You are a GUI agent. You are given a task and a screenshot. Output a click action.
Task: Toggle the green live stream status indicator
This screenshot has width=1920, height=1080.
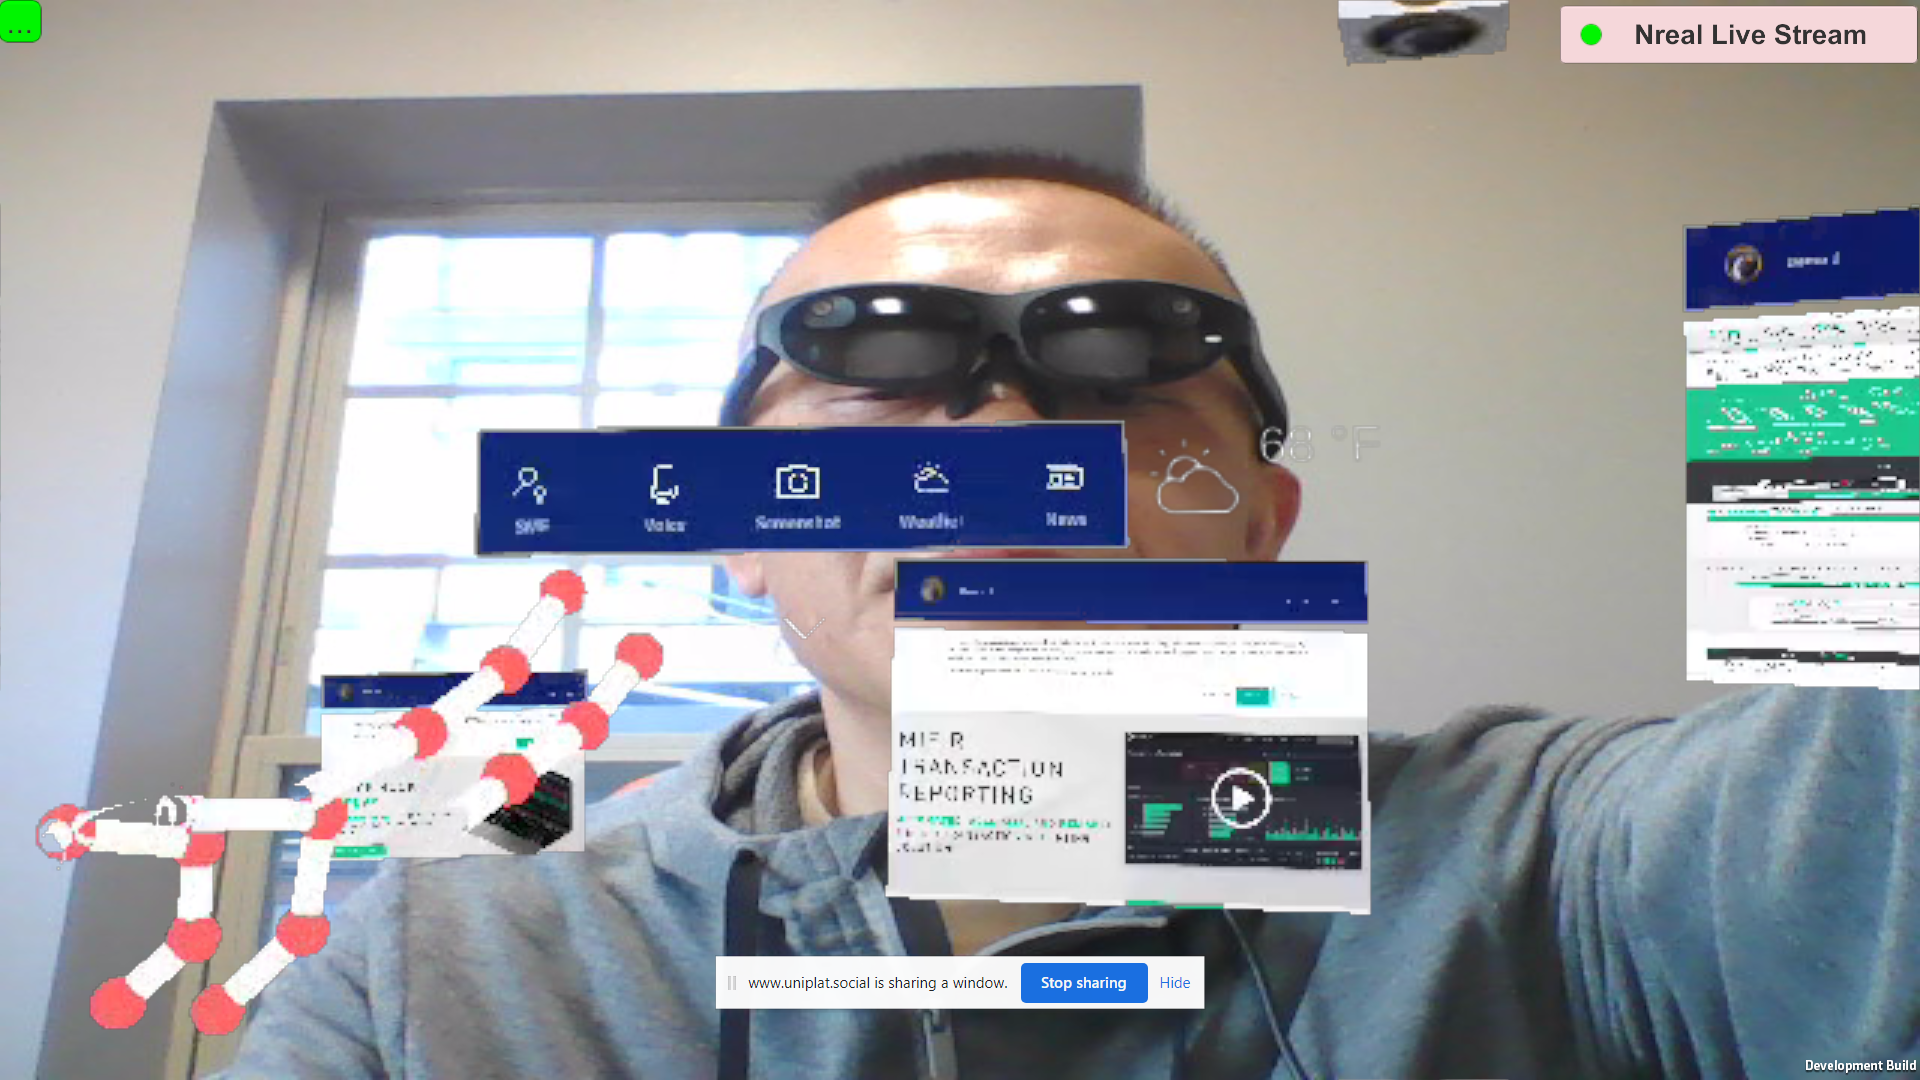pyautogui.click(x=1592, y=33)
